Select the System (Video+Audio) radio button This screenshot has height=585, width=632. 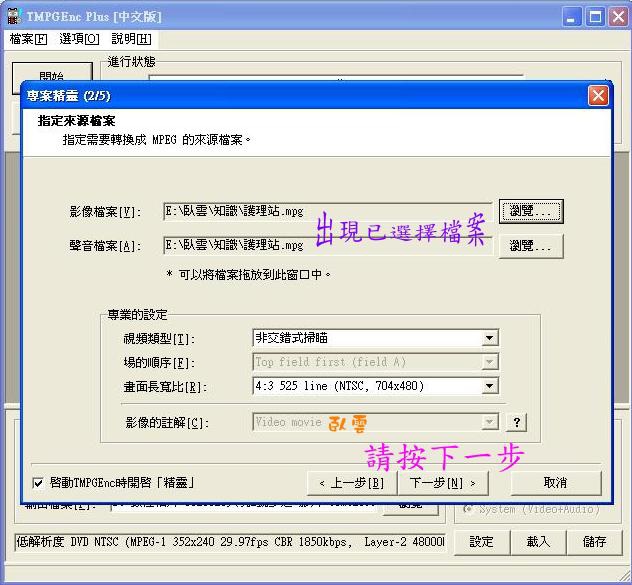468,510
